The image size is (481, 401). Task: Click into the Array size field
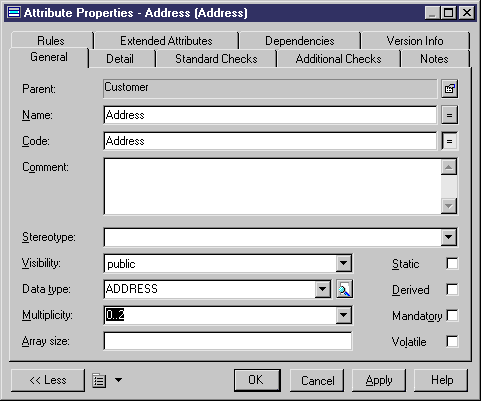point(228,341)
